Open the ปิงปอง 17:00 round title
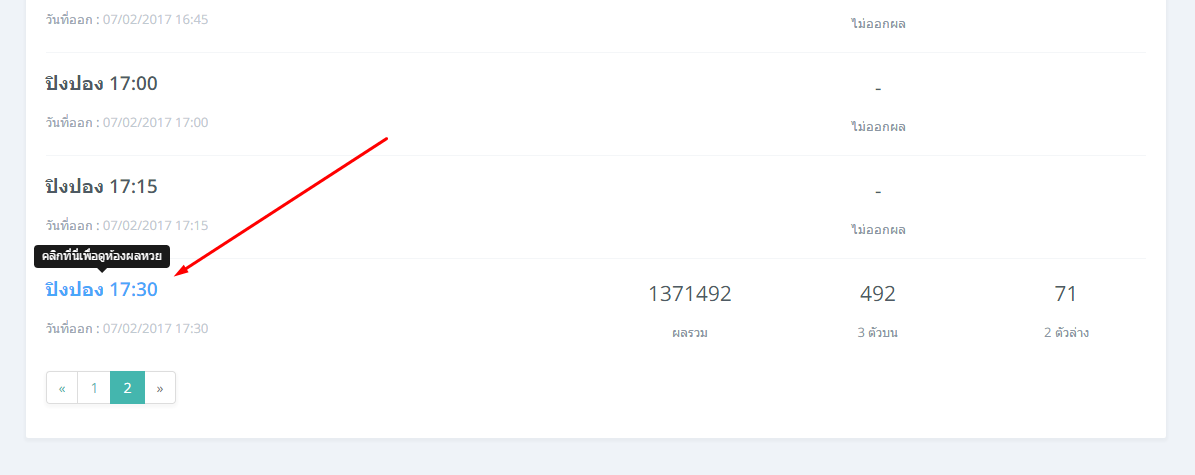 tap(101, 84)
